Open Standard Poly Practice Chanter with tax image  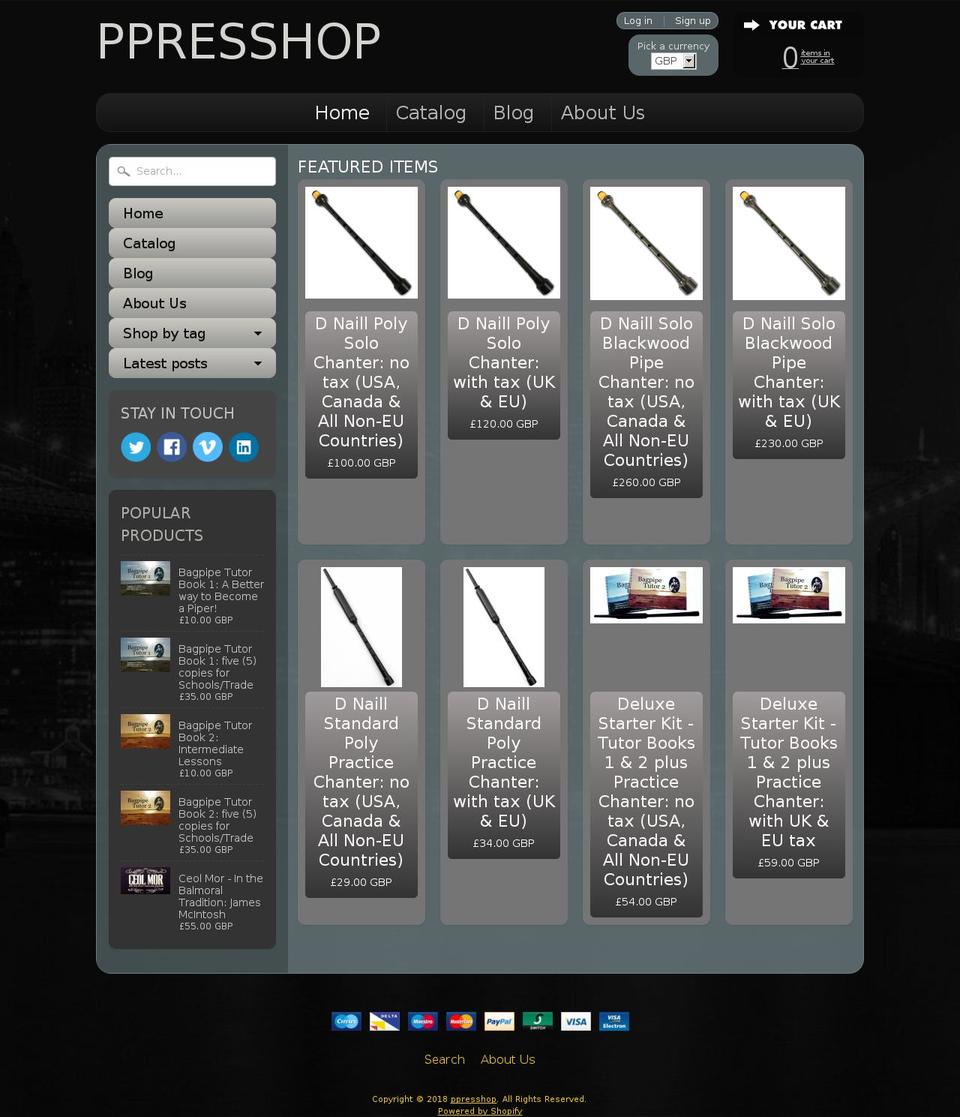click(504, 627)
